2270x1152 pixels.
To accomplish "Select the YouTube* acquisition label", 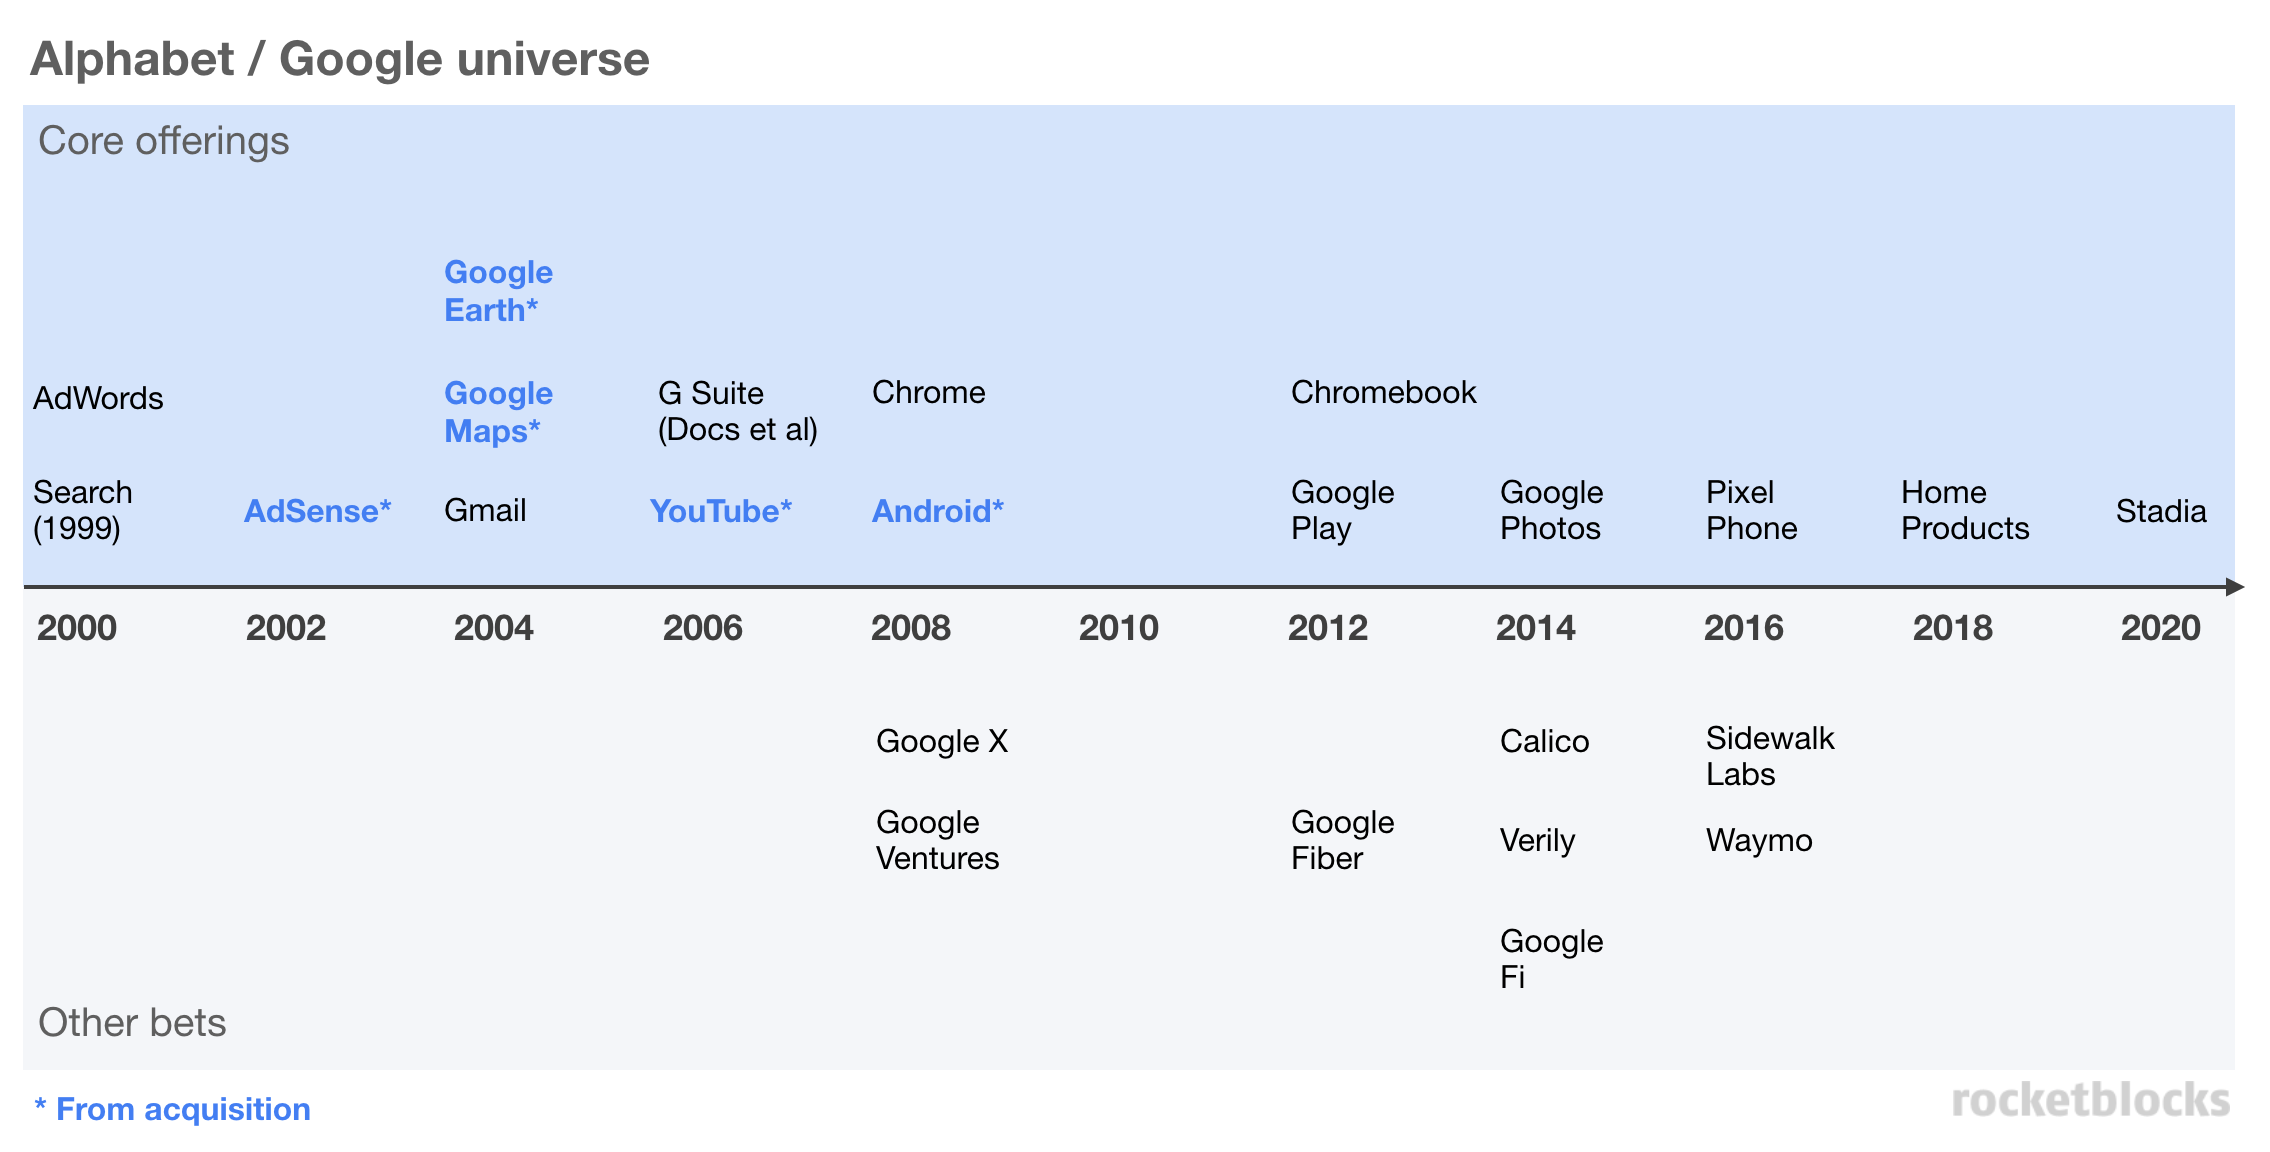I will coord(720,511).
